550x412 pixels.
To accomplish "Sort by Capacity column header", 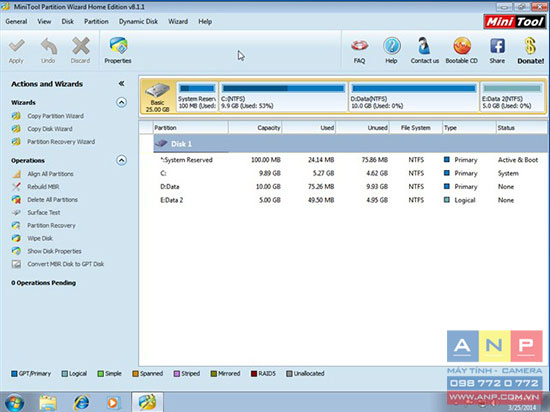I will tap(255, 128).
